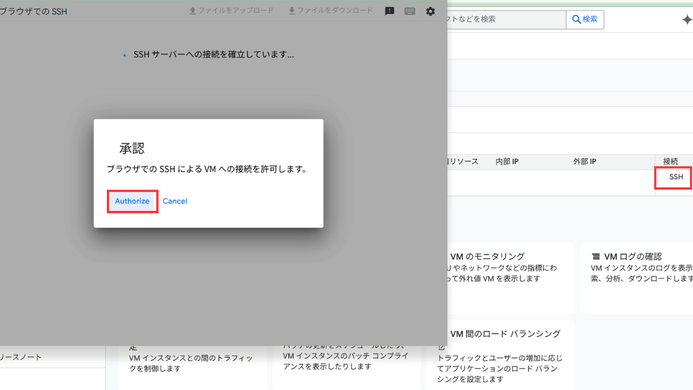Click the 外部 IP column header
Screen dimensions: 693x390
pyautogui.click(x=584, y=161)
